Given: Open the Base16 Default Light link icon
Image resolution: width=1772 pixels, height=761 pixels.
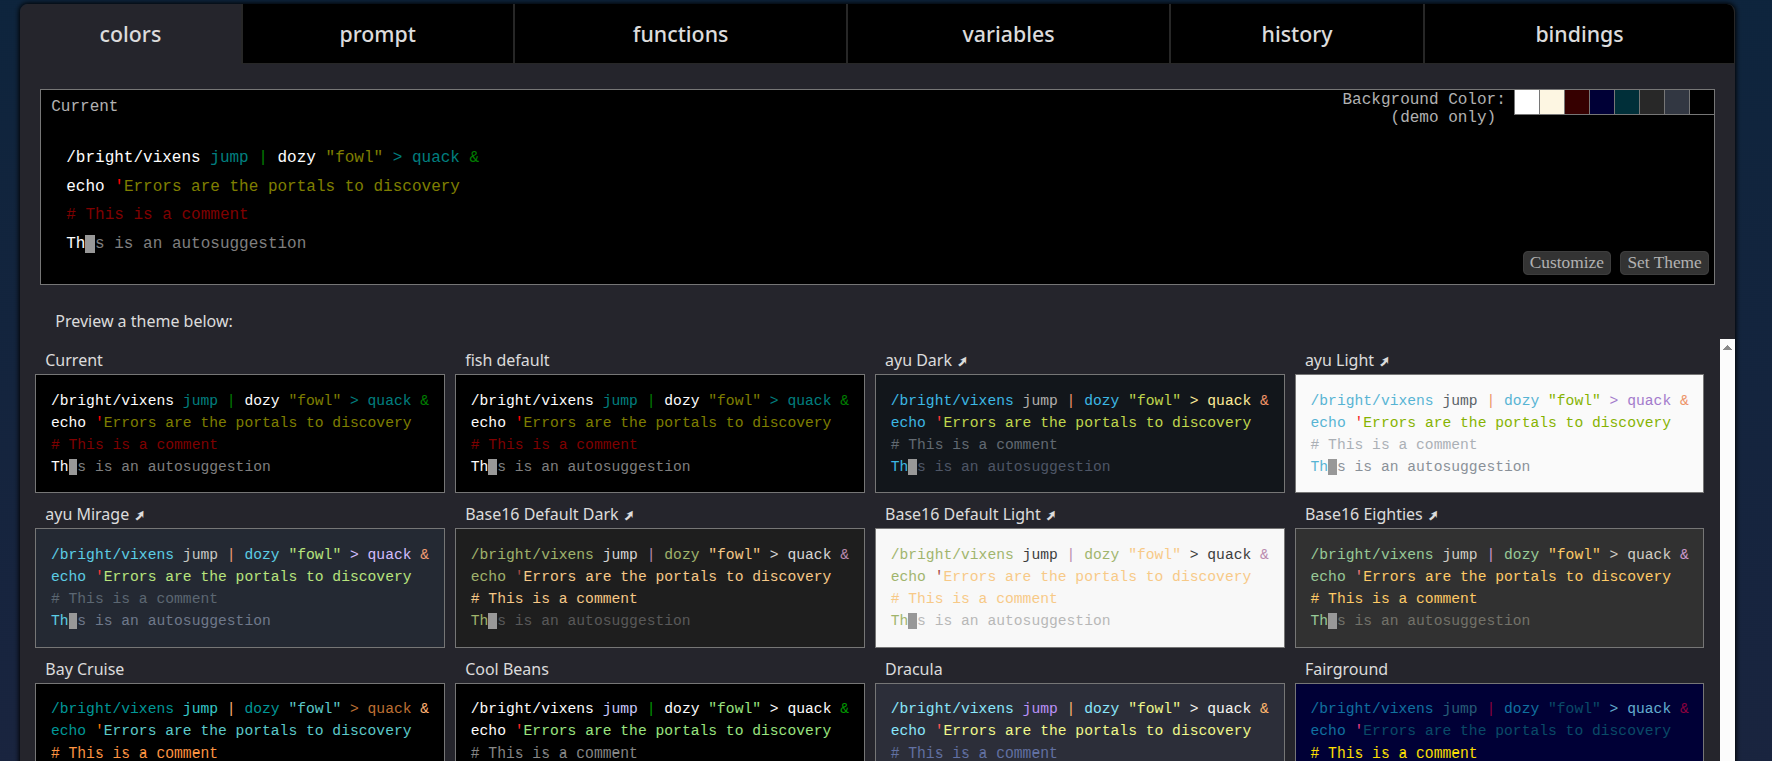Looking at the screenshot, I should [x=1051, y=515].
